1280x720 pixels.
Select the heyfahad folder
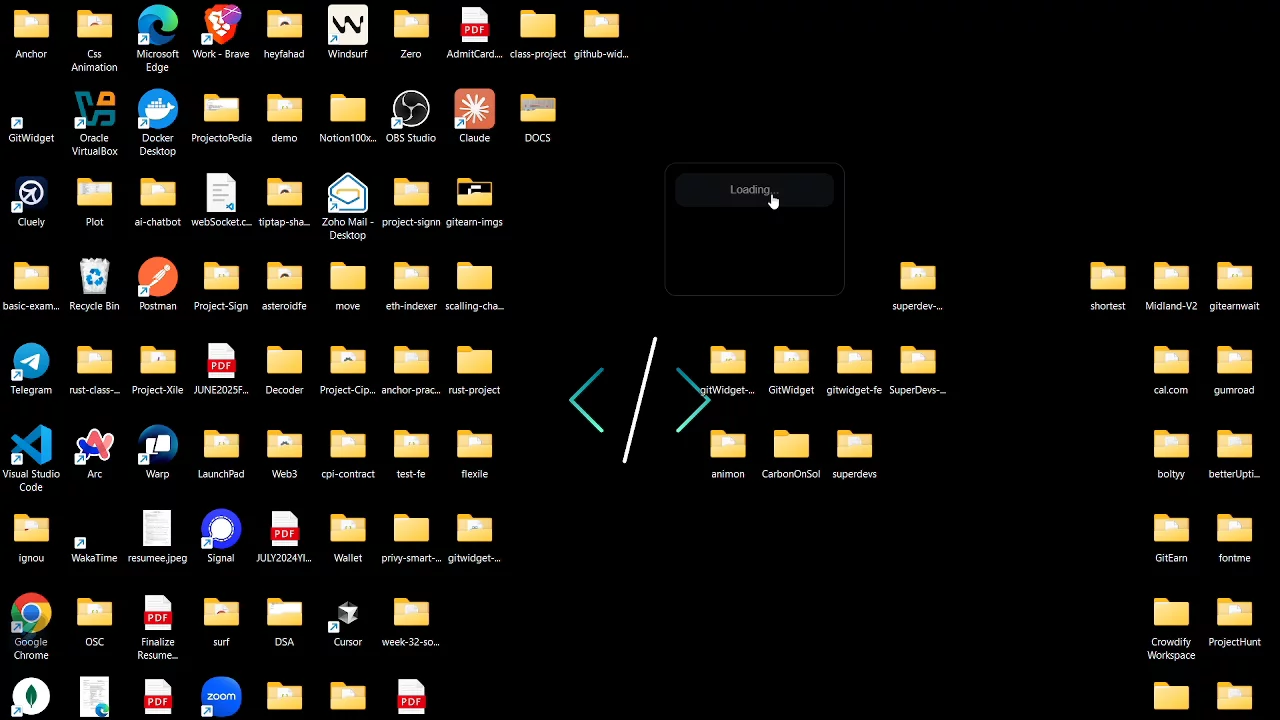pyautogui.click(x=284, y=26)
